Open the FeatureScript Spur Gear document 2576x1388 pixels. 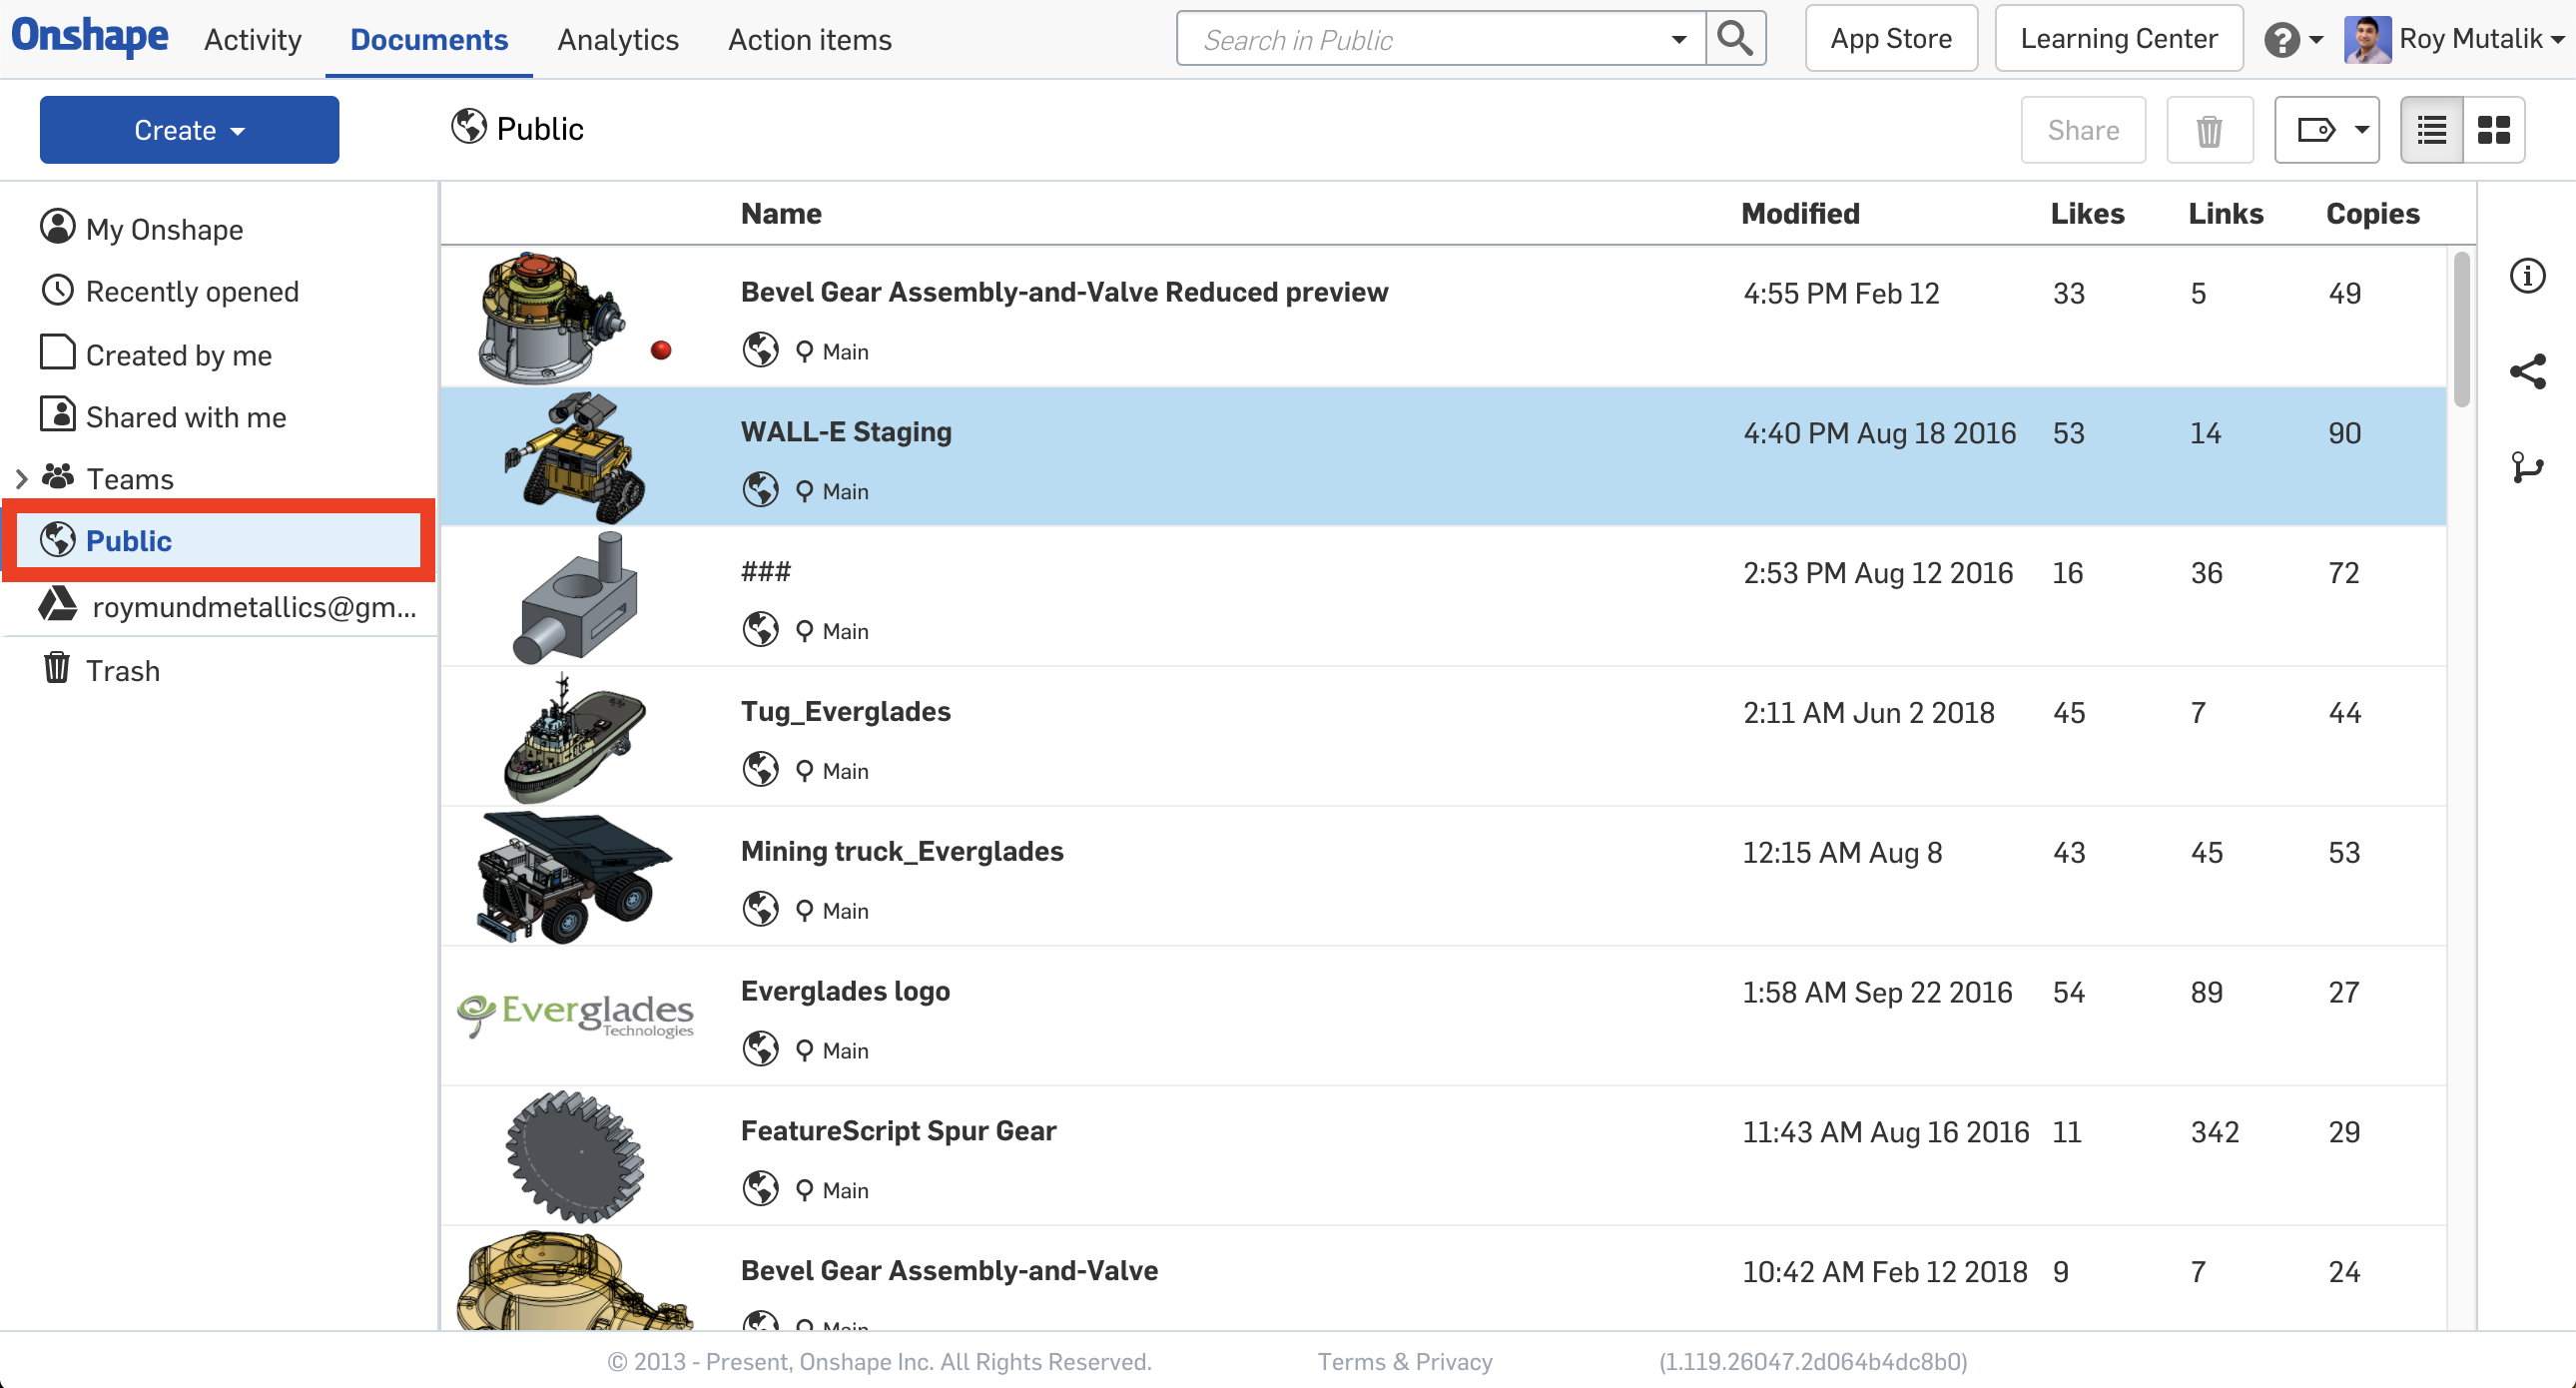click(x=898, y=1130)
